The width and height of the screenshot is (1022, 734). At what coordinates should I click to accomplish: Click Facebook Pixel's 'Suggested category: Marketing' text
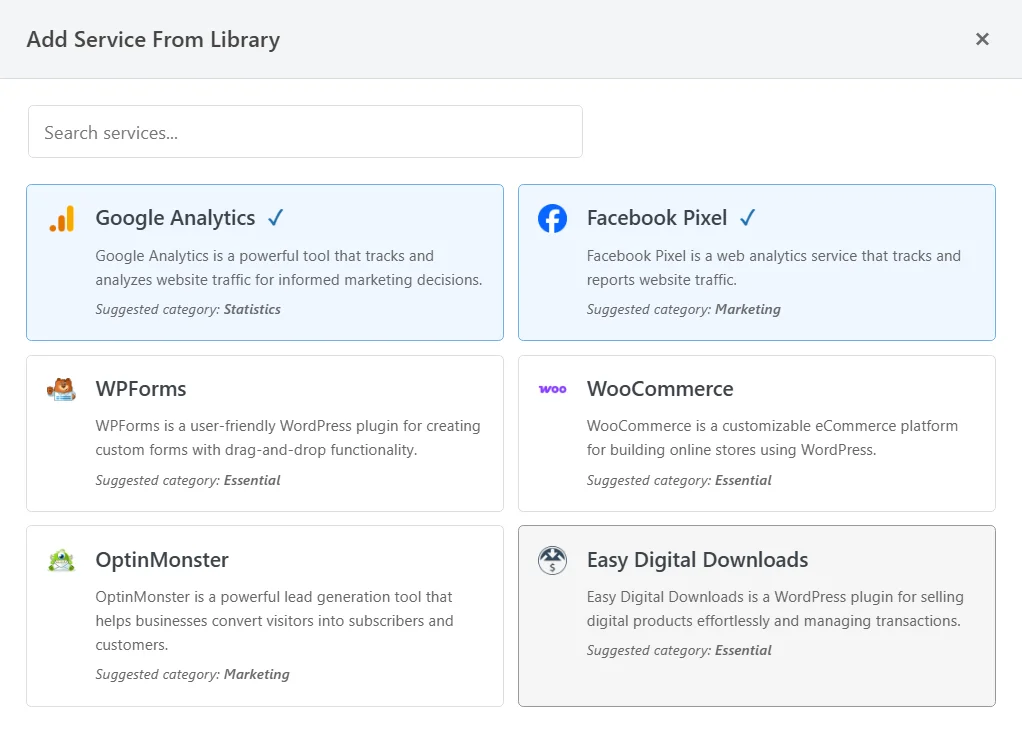coord(683,310)
